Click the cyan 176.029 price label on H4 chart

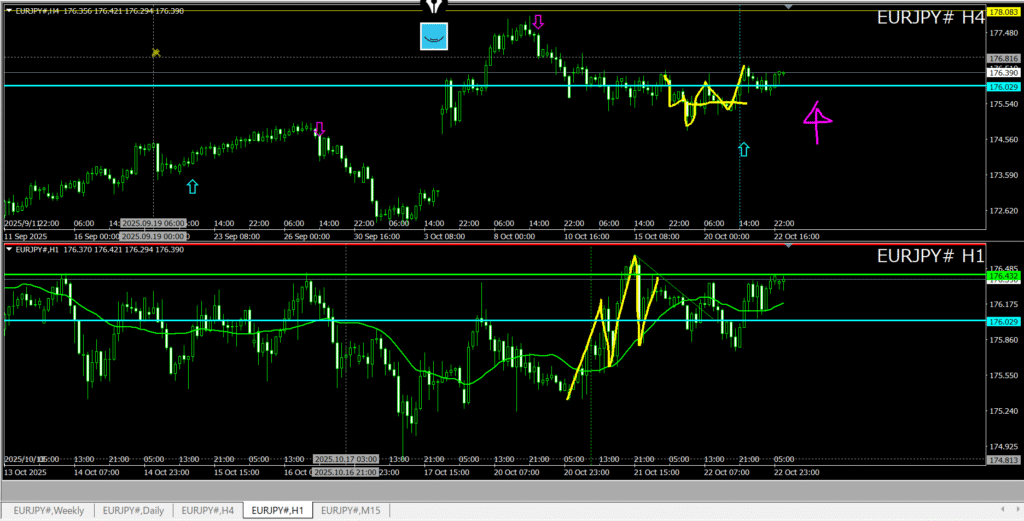1001,87
